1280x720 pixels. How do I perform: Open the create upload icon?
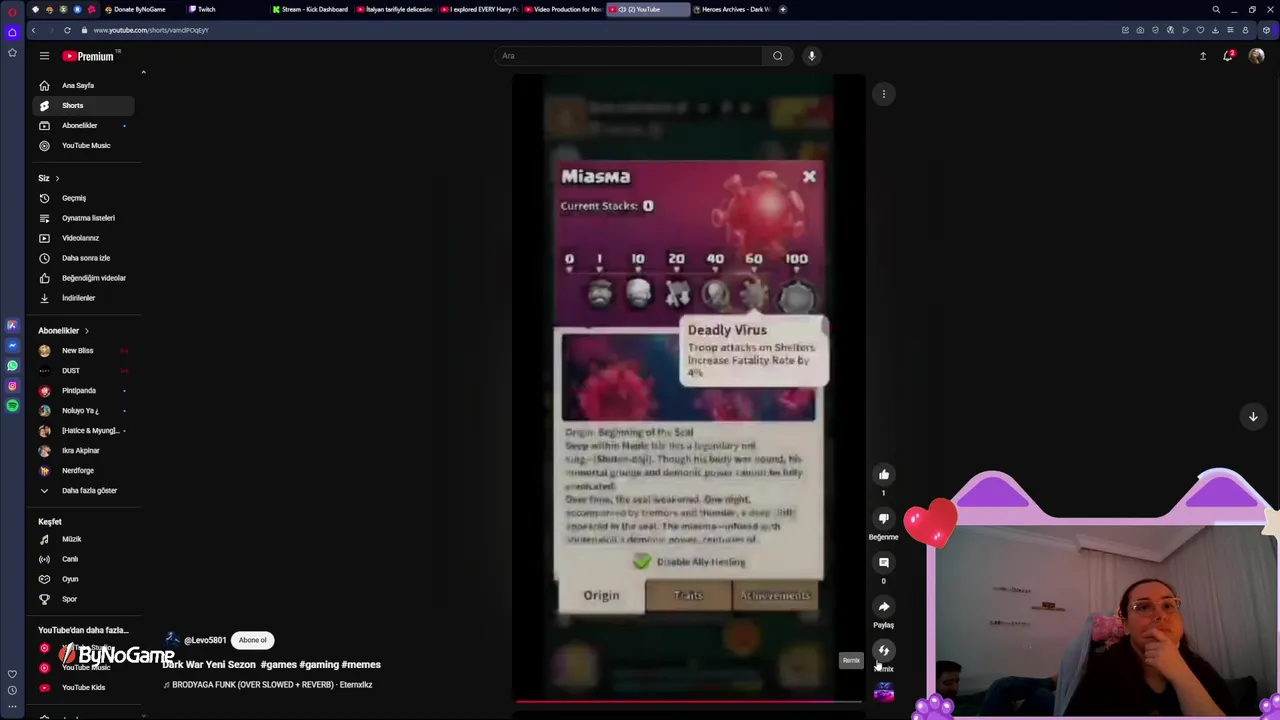(1203, 56)
